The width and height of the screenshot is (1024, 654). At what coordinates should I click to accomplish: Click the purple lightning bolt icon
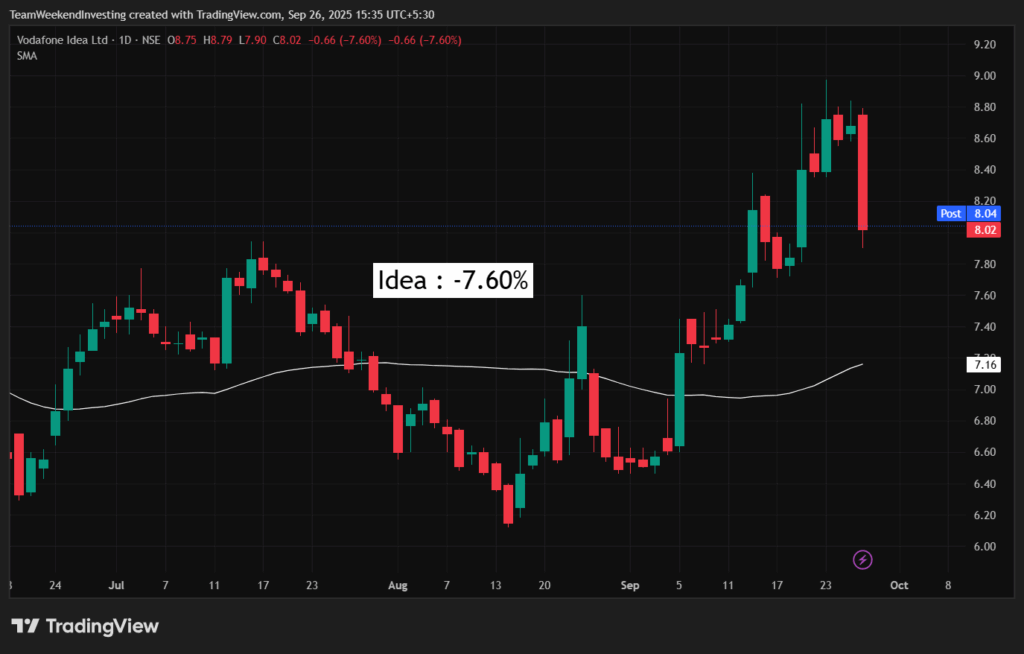click(x=862, y=560)
